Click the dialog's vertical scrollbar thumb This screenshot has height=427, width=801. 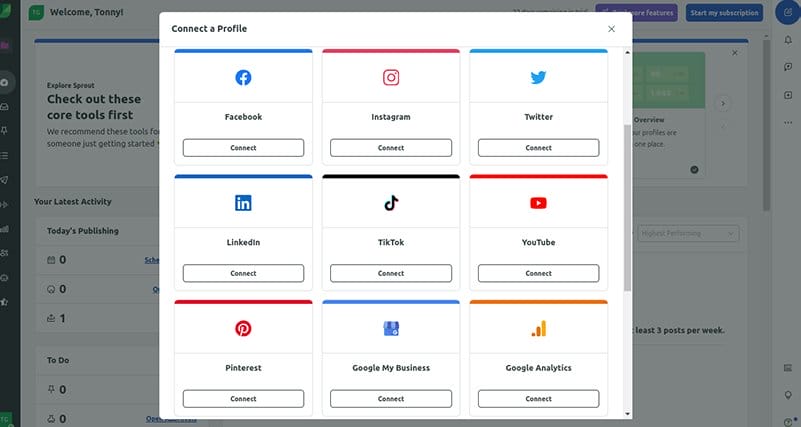(x=627, y=208)
